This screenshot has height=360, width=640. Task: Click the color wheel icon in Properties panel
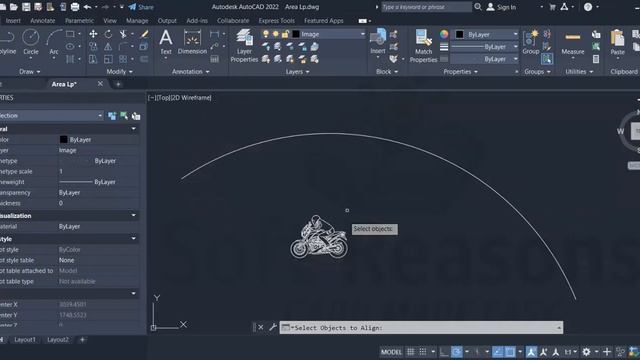[444, 34]
